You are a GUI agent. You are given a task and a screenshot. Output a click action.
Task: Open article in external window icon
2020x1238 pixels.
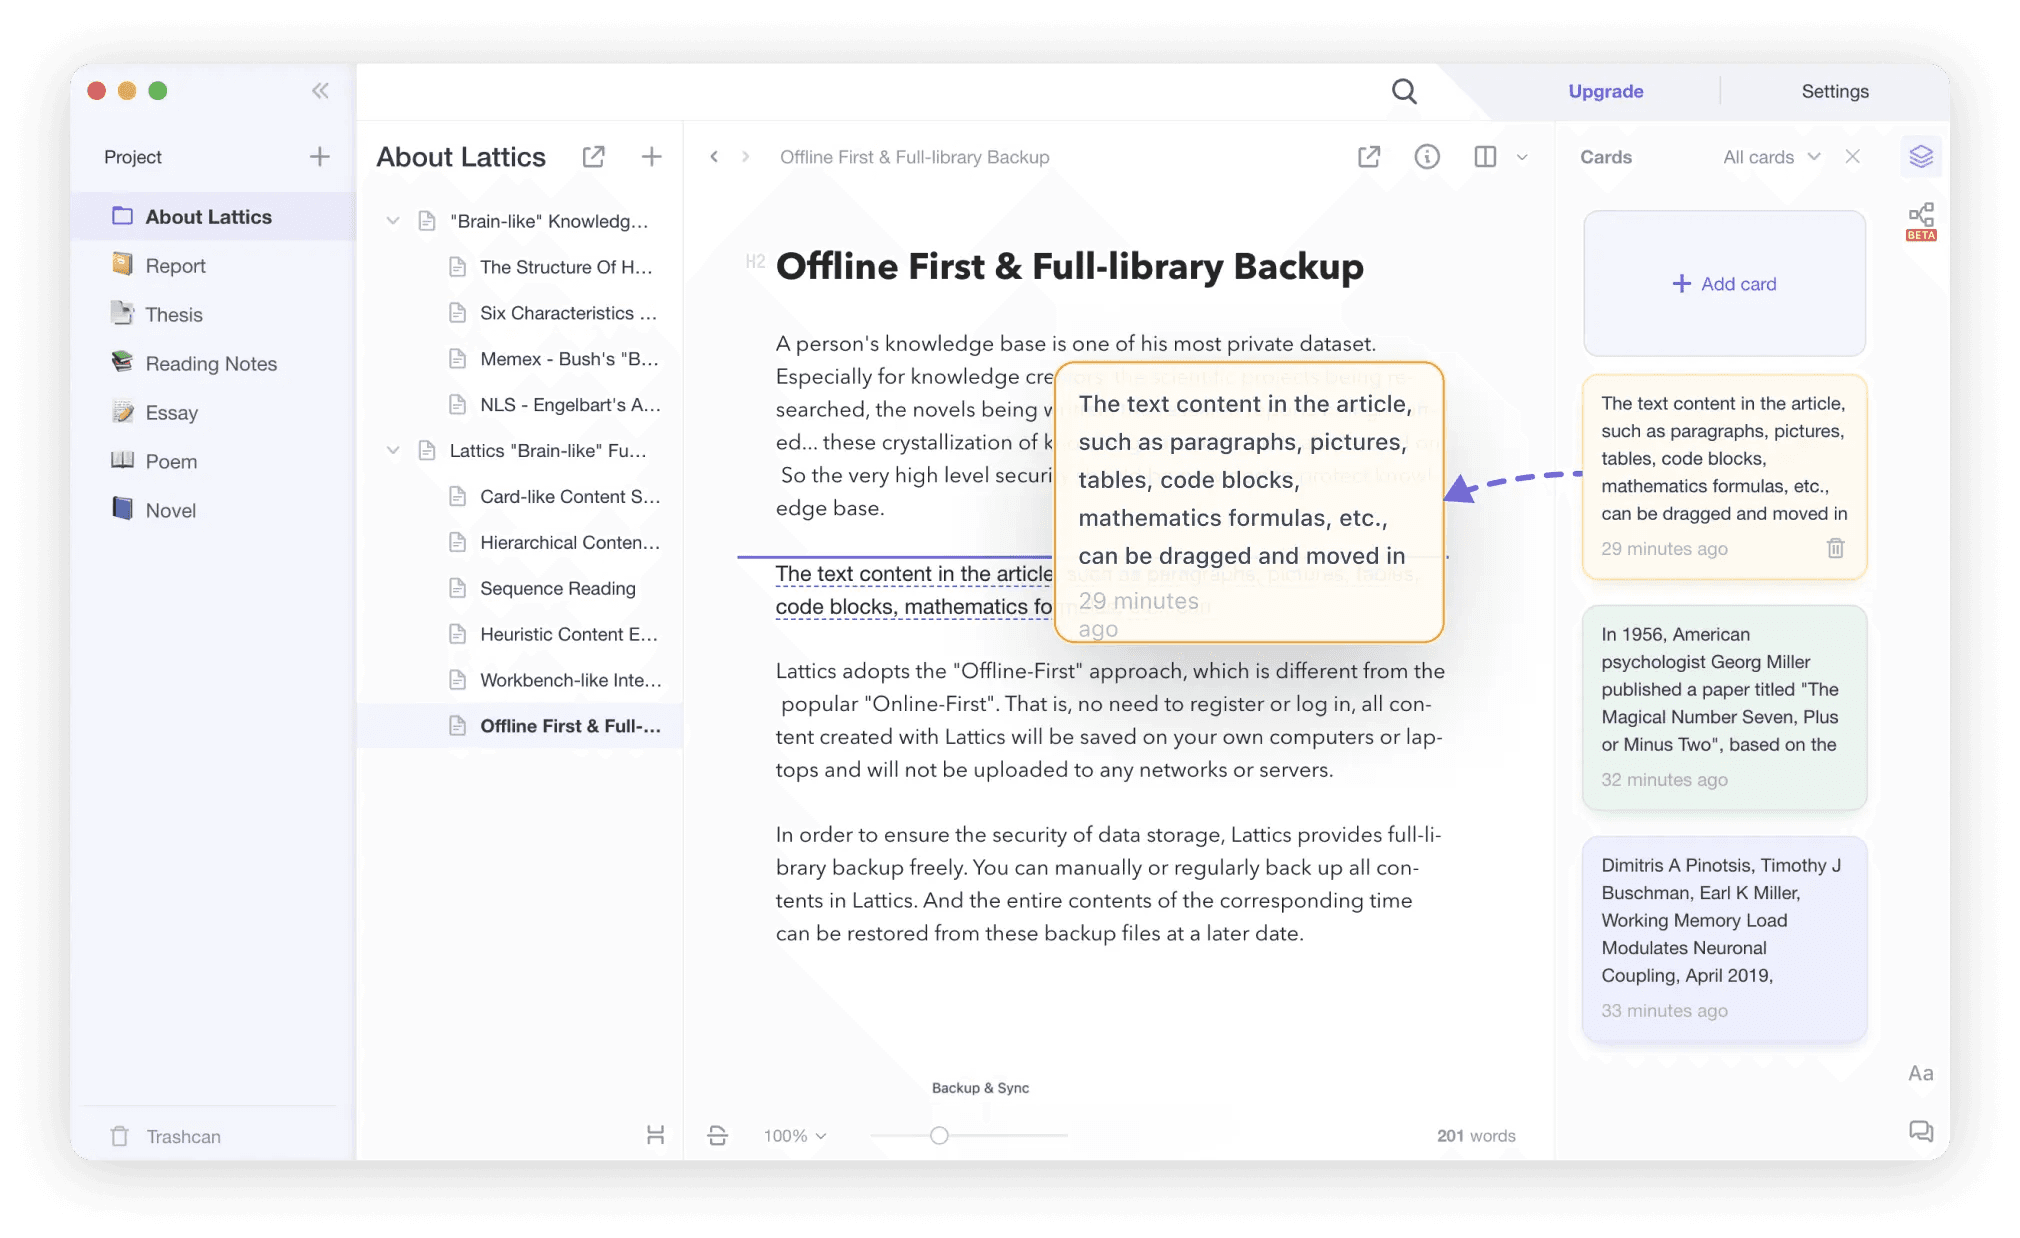tap(1369, 157)
